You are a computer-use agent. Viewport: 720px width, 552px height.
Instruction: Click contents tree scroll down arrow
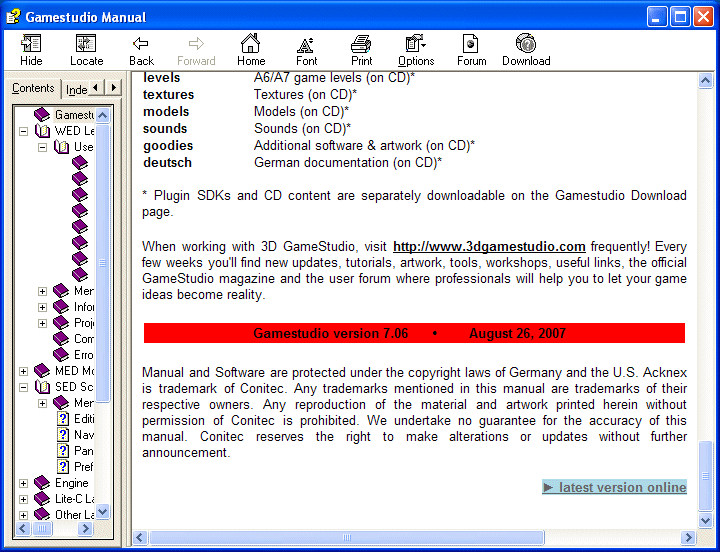(x=103, y=511)
